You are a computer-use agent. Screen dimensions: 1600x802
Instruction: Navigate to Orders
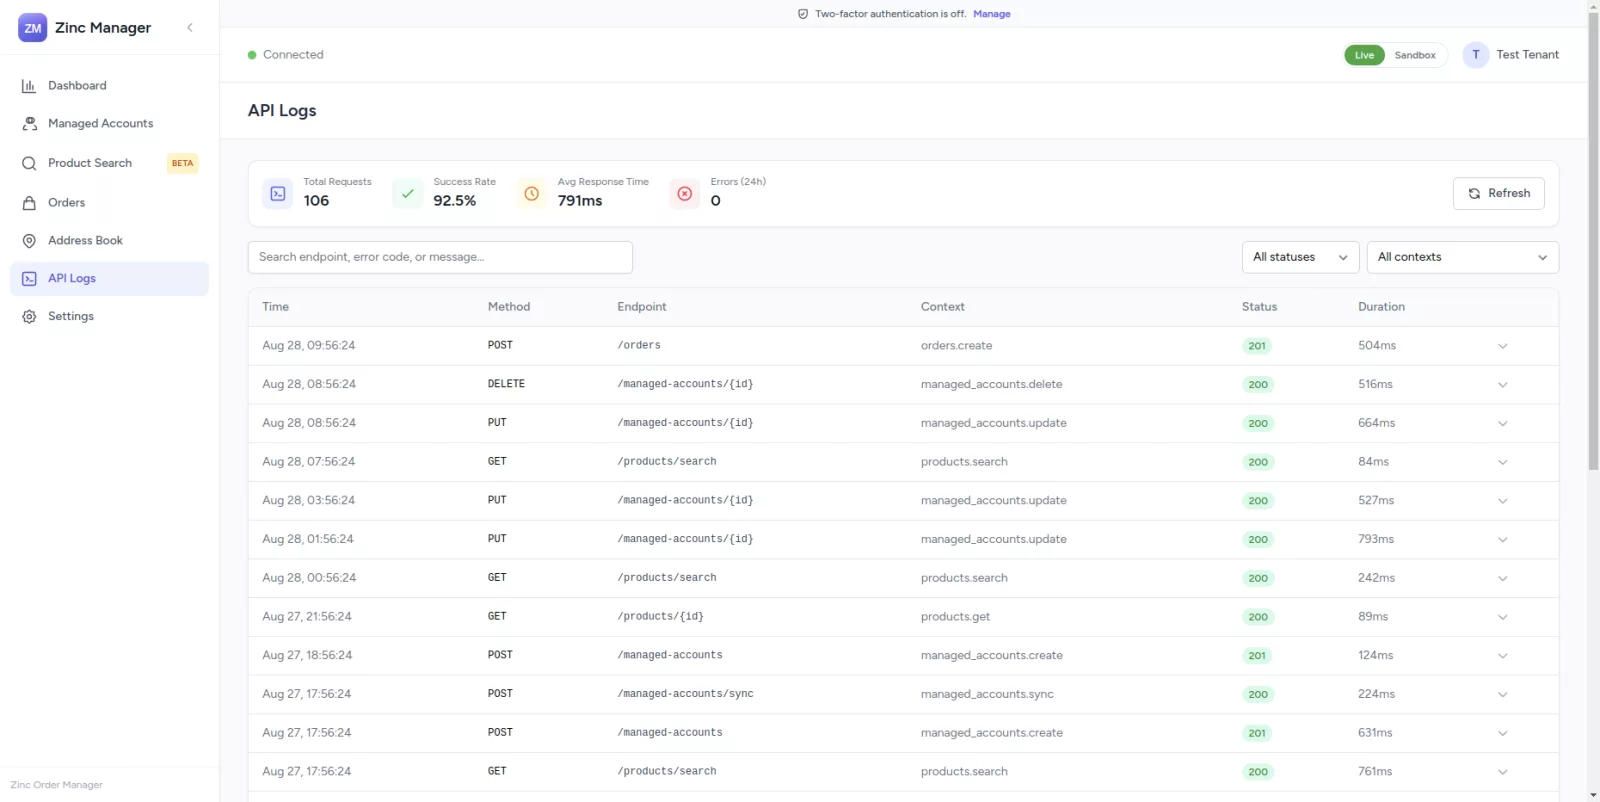point(109,203)
